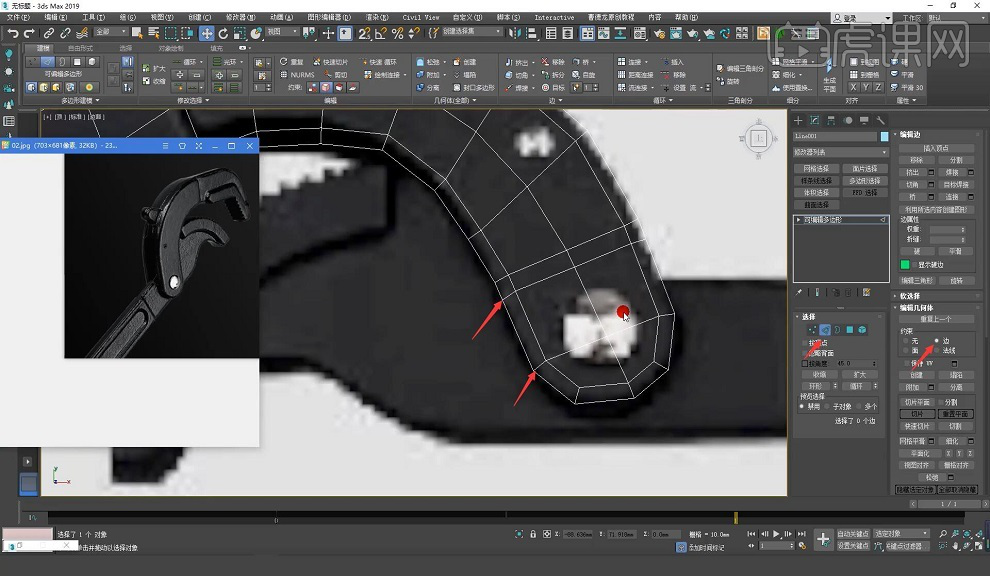Viewport: 990px width, 576px height.
Task: Open the 视图 reference coordinate dropdown
Action: [282, 32]
